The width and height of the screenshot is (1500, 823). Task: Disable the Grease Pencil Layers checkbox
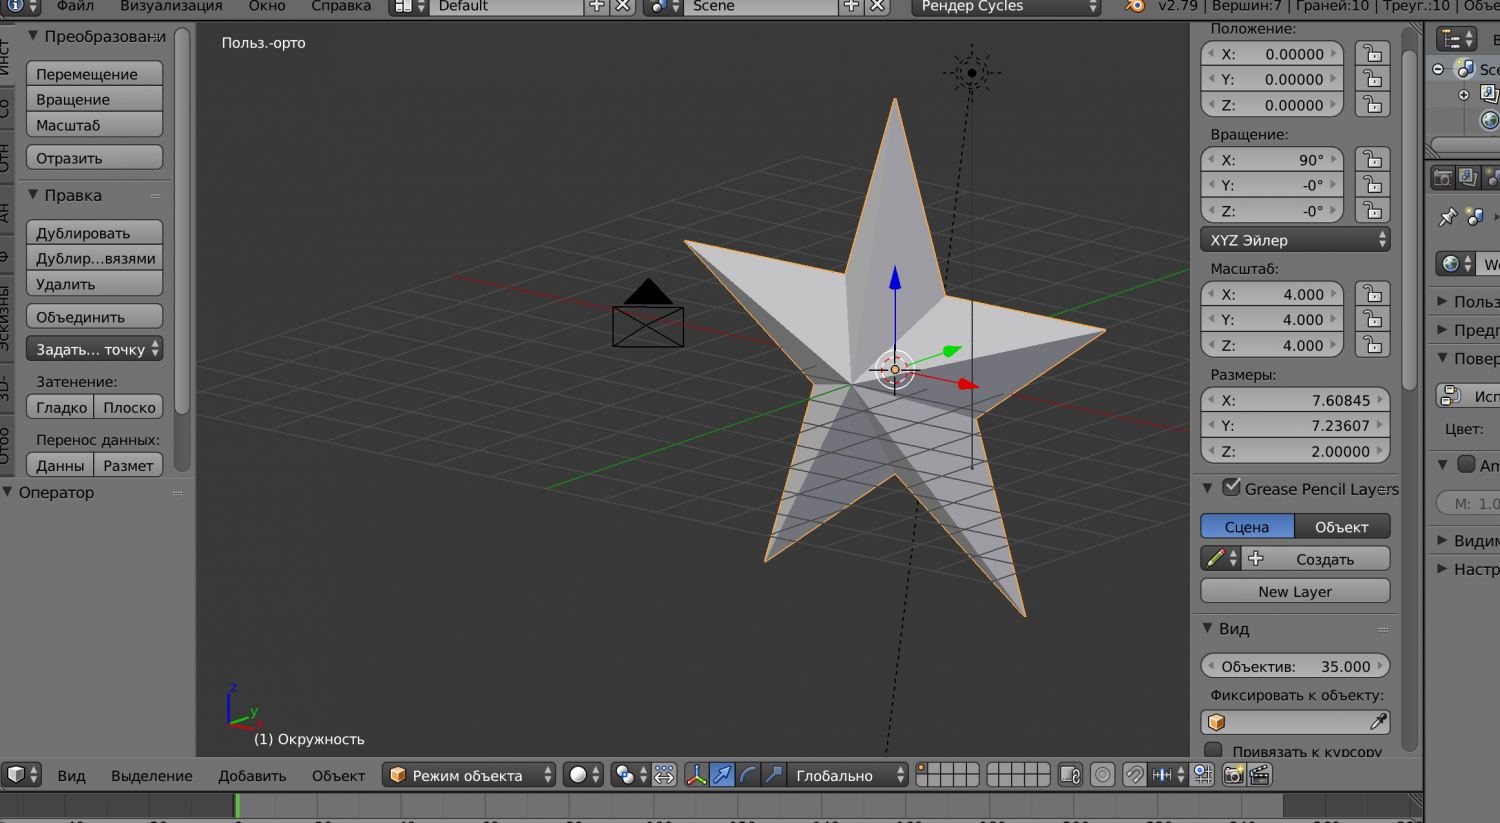1232,488
